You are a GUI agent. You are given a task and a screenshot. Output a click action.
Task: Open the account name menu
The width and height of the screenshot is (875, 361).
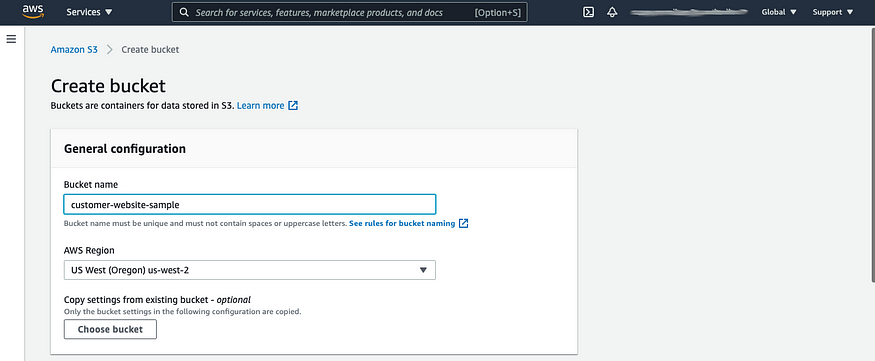(689, 12)
